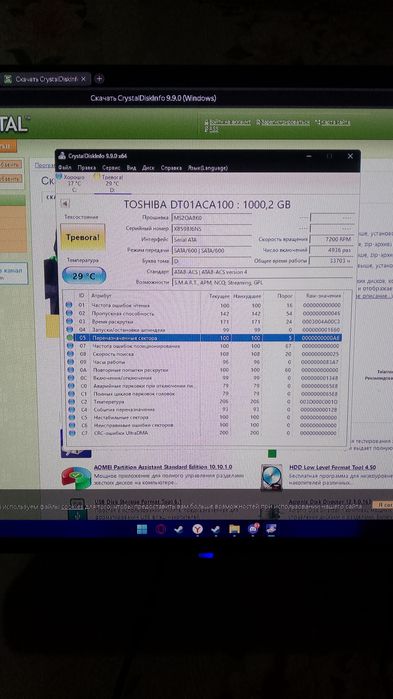The width and height of the screenshot is (393, 699).
Task: Open Язык(Language) menu
Action: point(208,168)
